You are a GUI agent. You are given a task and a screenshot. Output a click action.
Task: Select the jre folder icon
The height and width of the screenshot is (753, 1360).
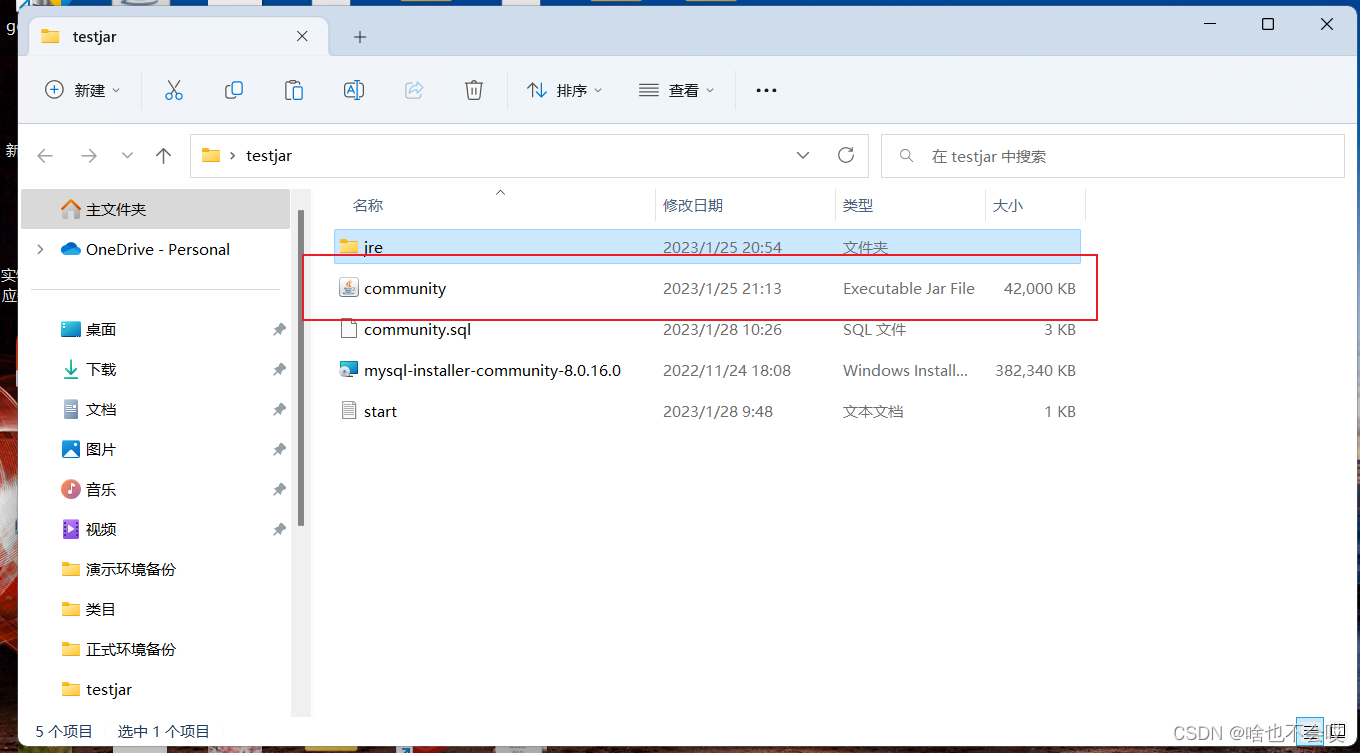(348, 247)
